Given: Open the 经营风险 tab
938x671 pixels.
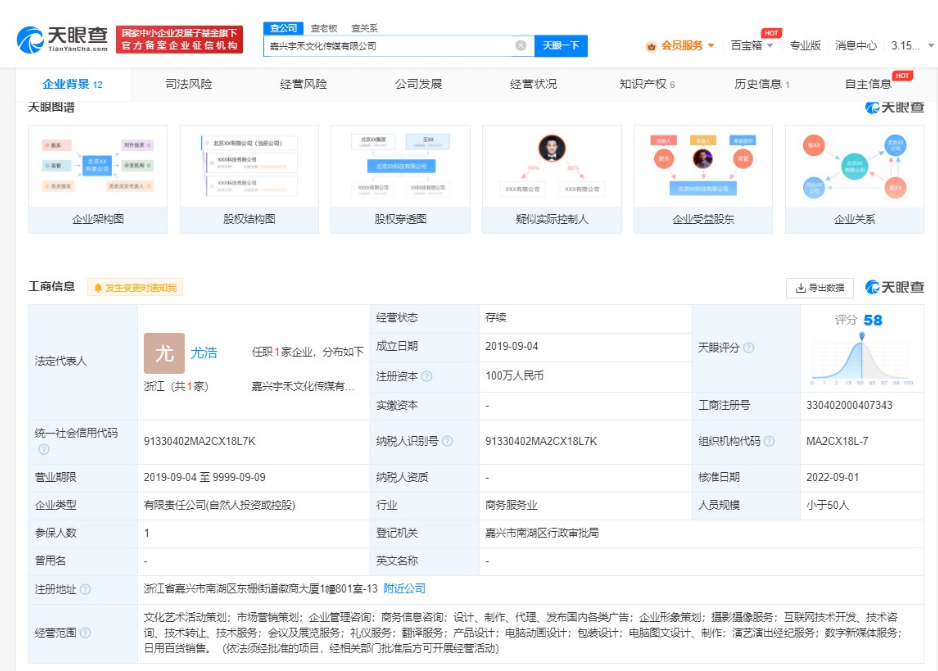Looking at the screenshot, I should click(303, 84).
